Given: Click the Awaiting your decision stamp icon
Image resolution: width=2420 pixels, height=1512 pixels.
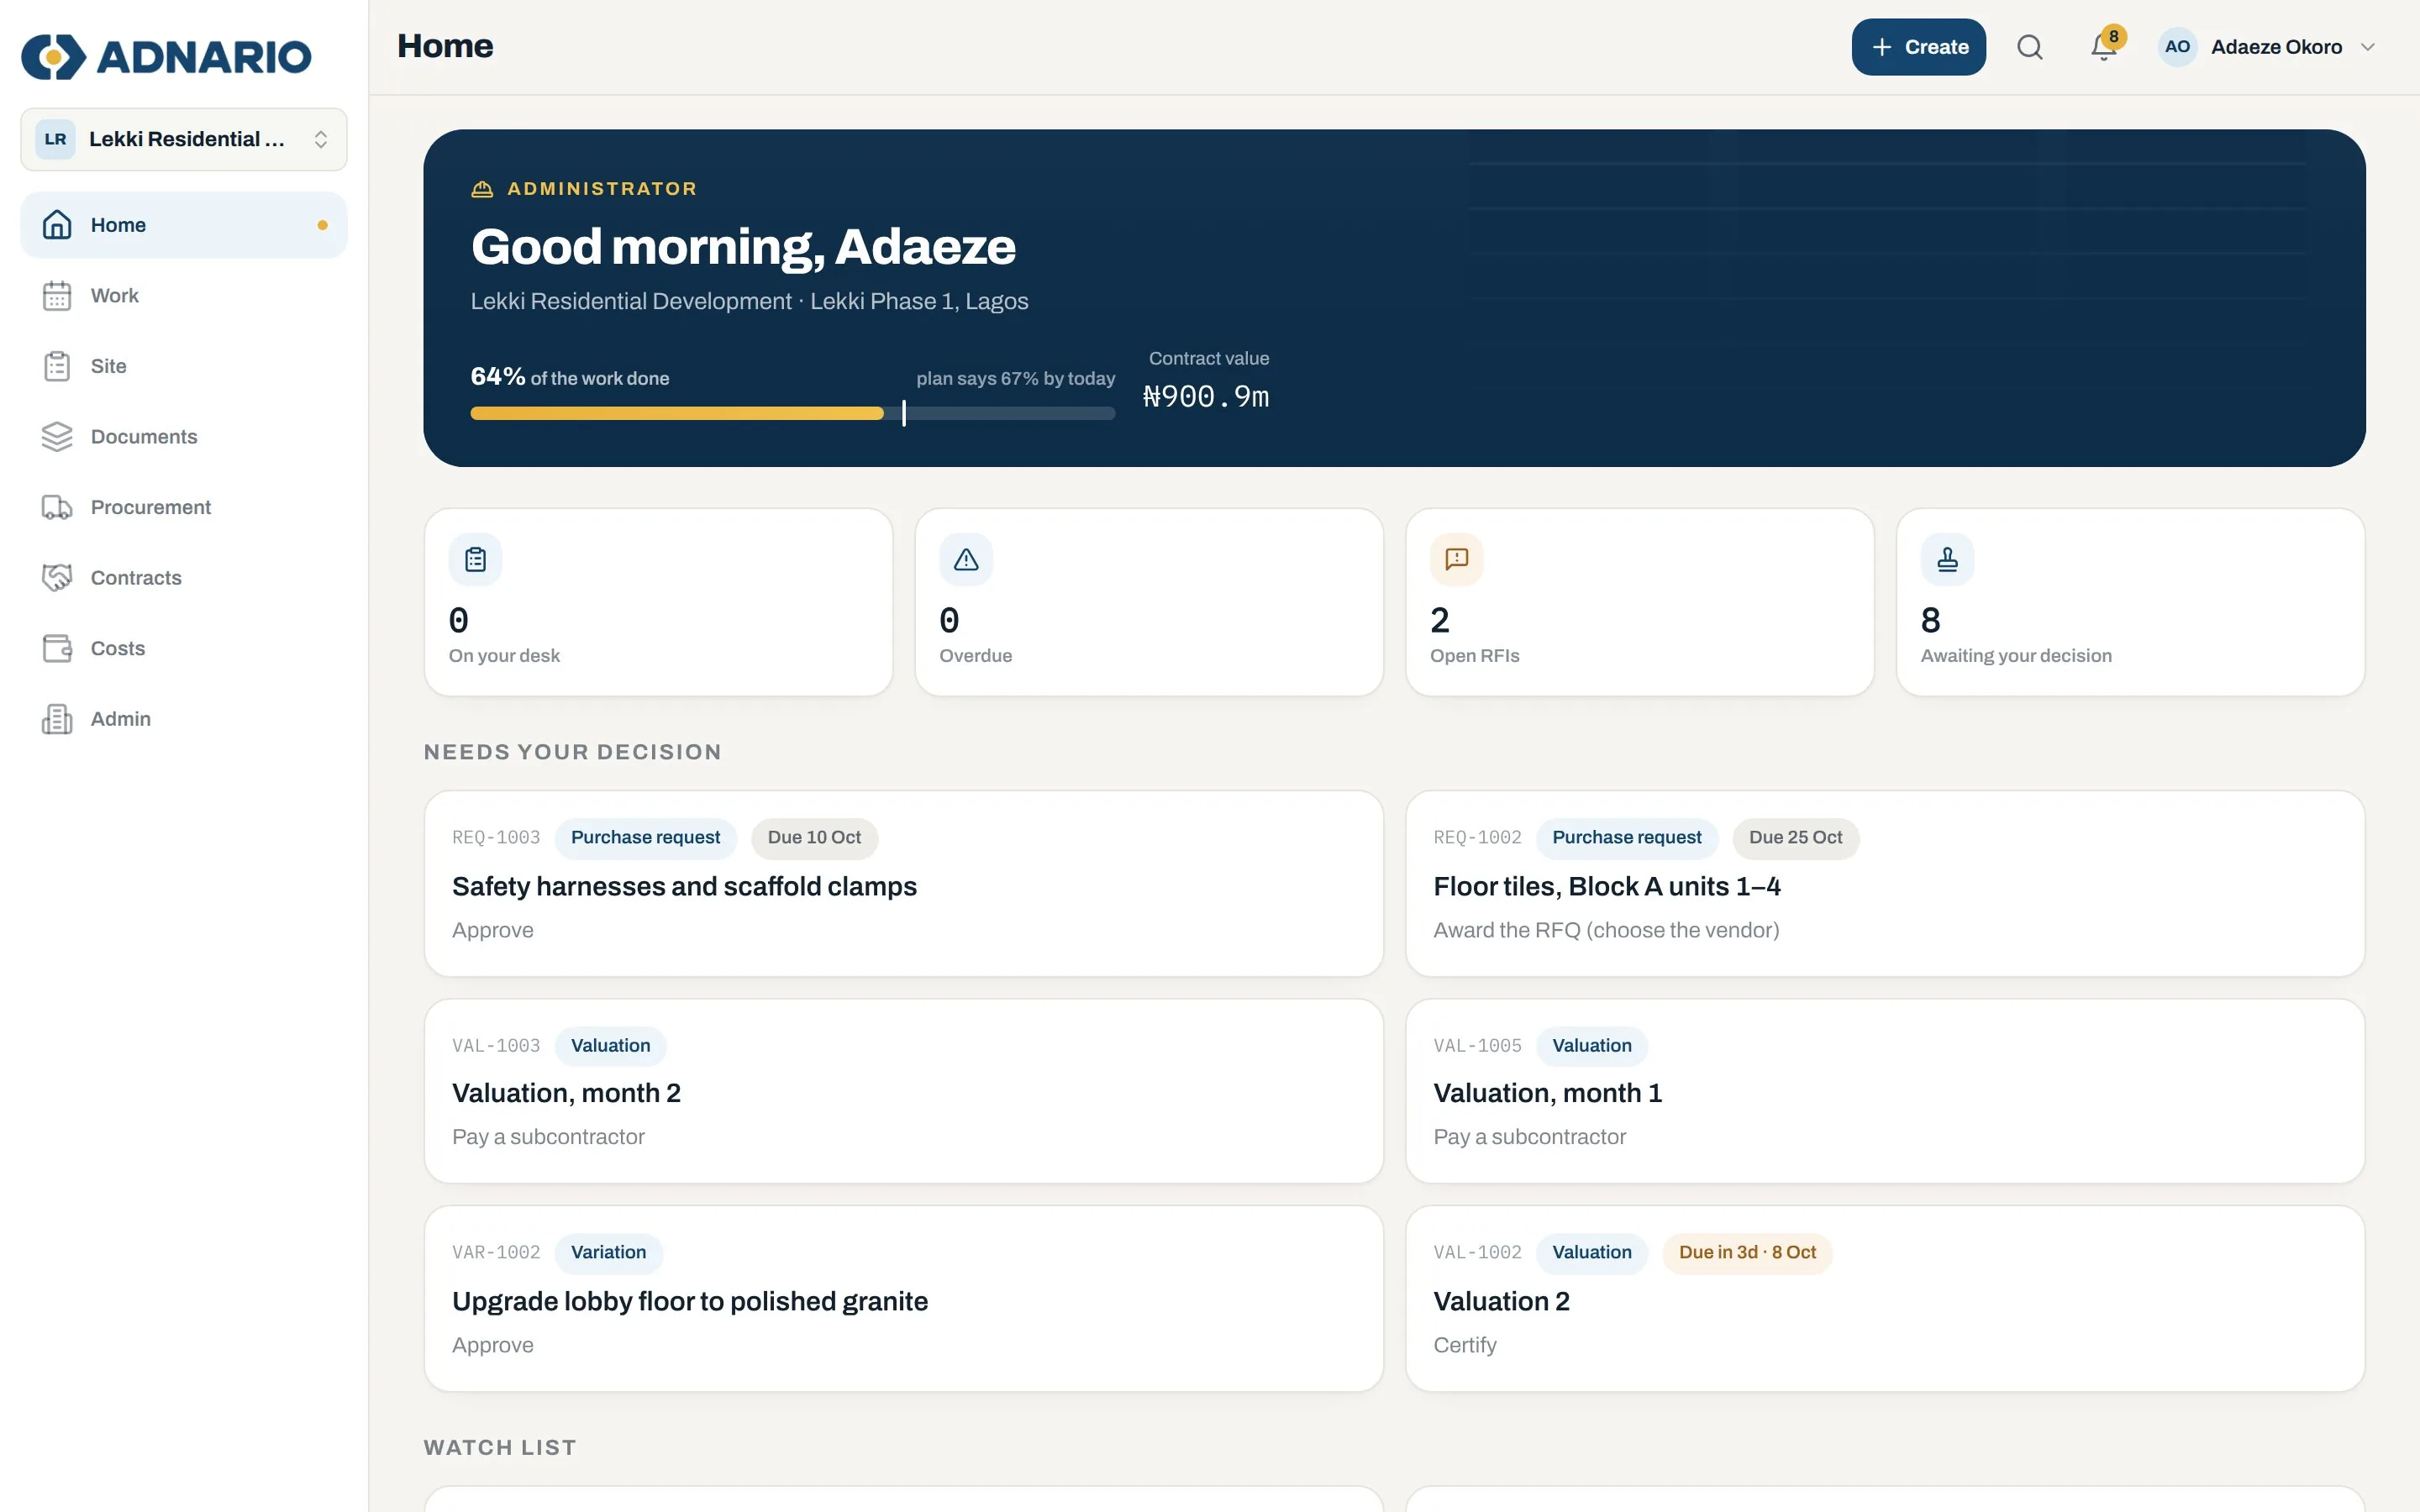Looking at the screenshot, I should (x=1947, y=559).
